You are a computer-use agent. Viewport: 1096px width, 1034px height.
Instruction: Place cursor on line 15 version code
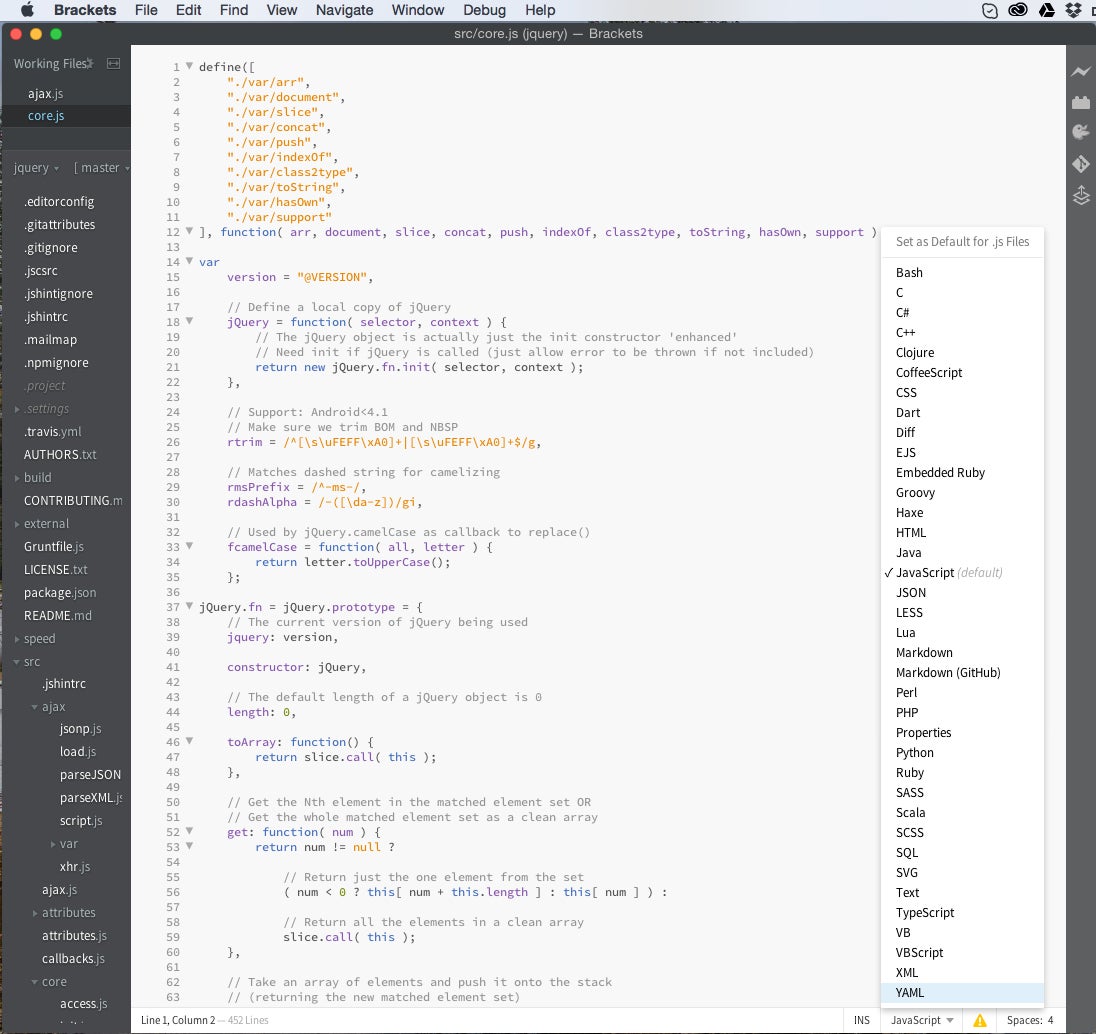tap(299, 277)
